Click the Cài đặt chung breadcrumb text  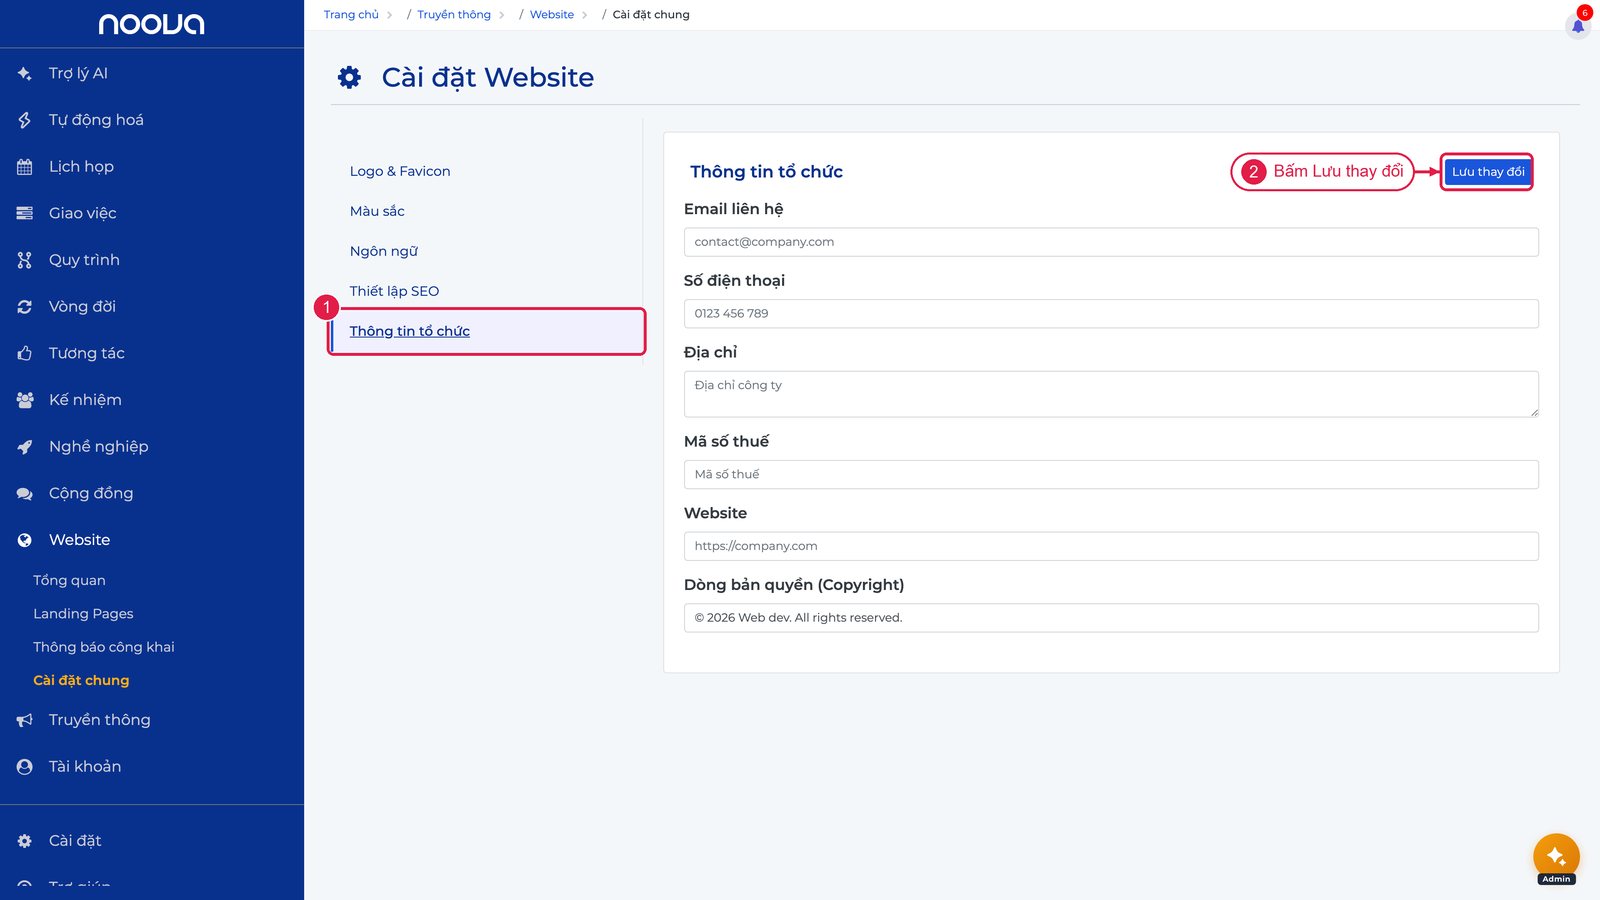point(651,15)
